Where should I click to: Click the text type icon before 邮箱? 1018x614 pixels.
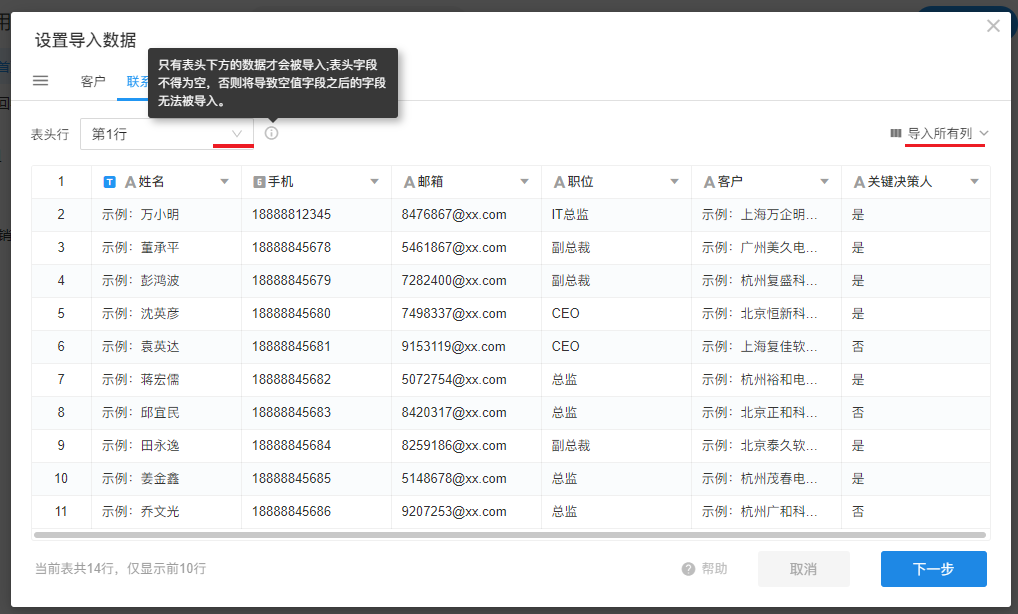tap(409, 182)
